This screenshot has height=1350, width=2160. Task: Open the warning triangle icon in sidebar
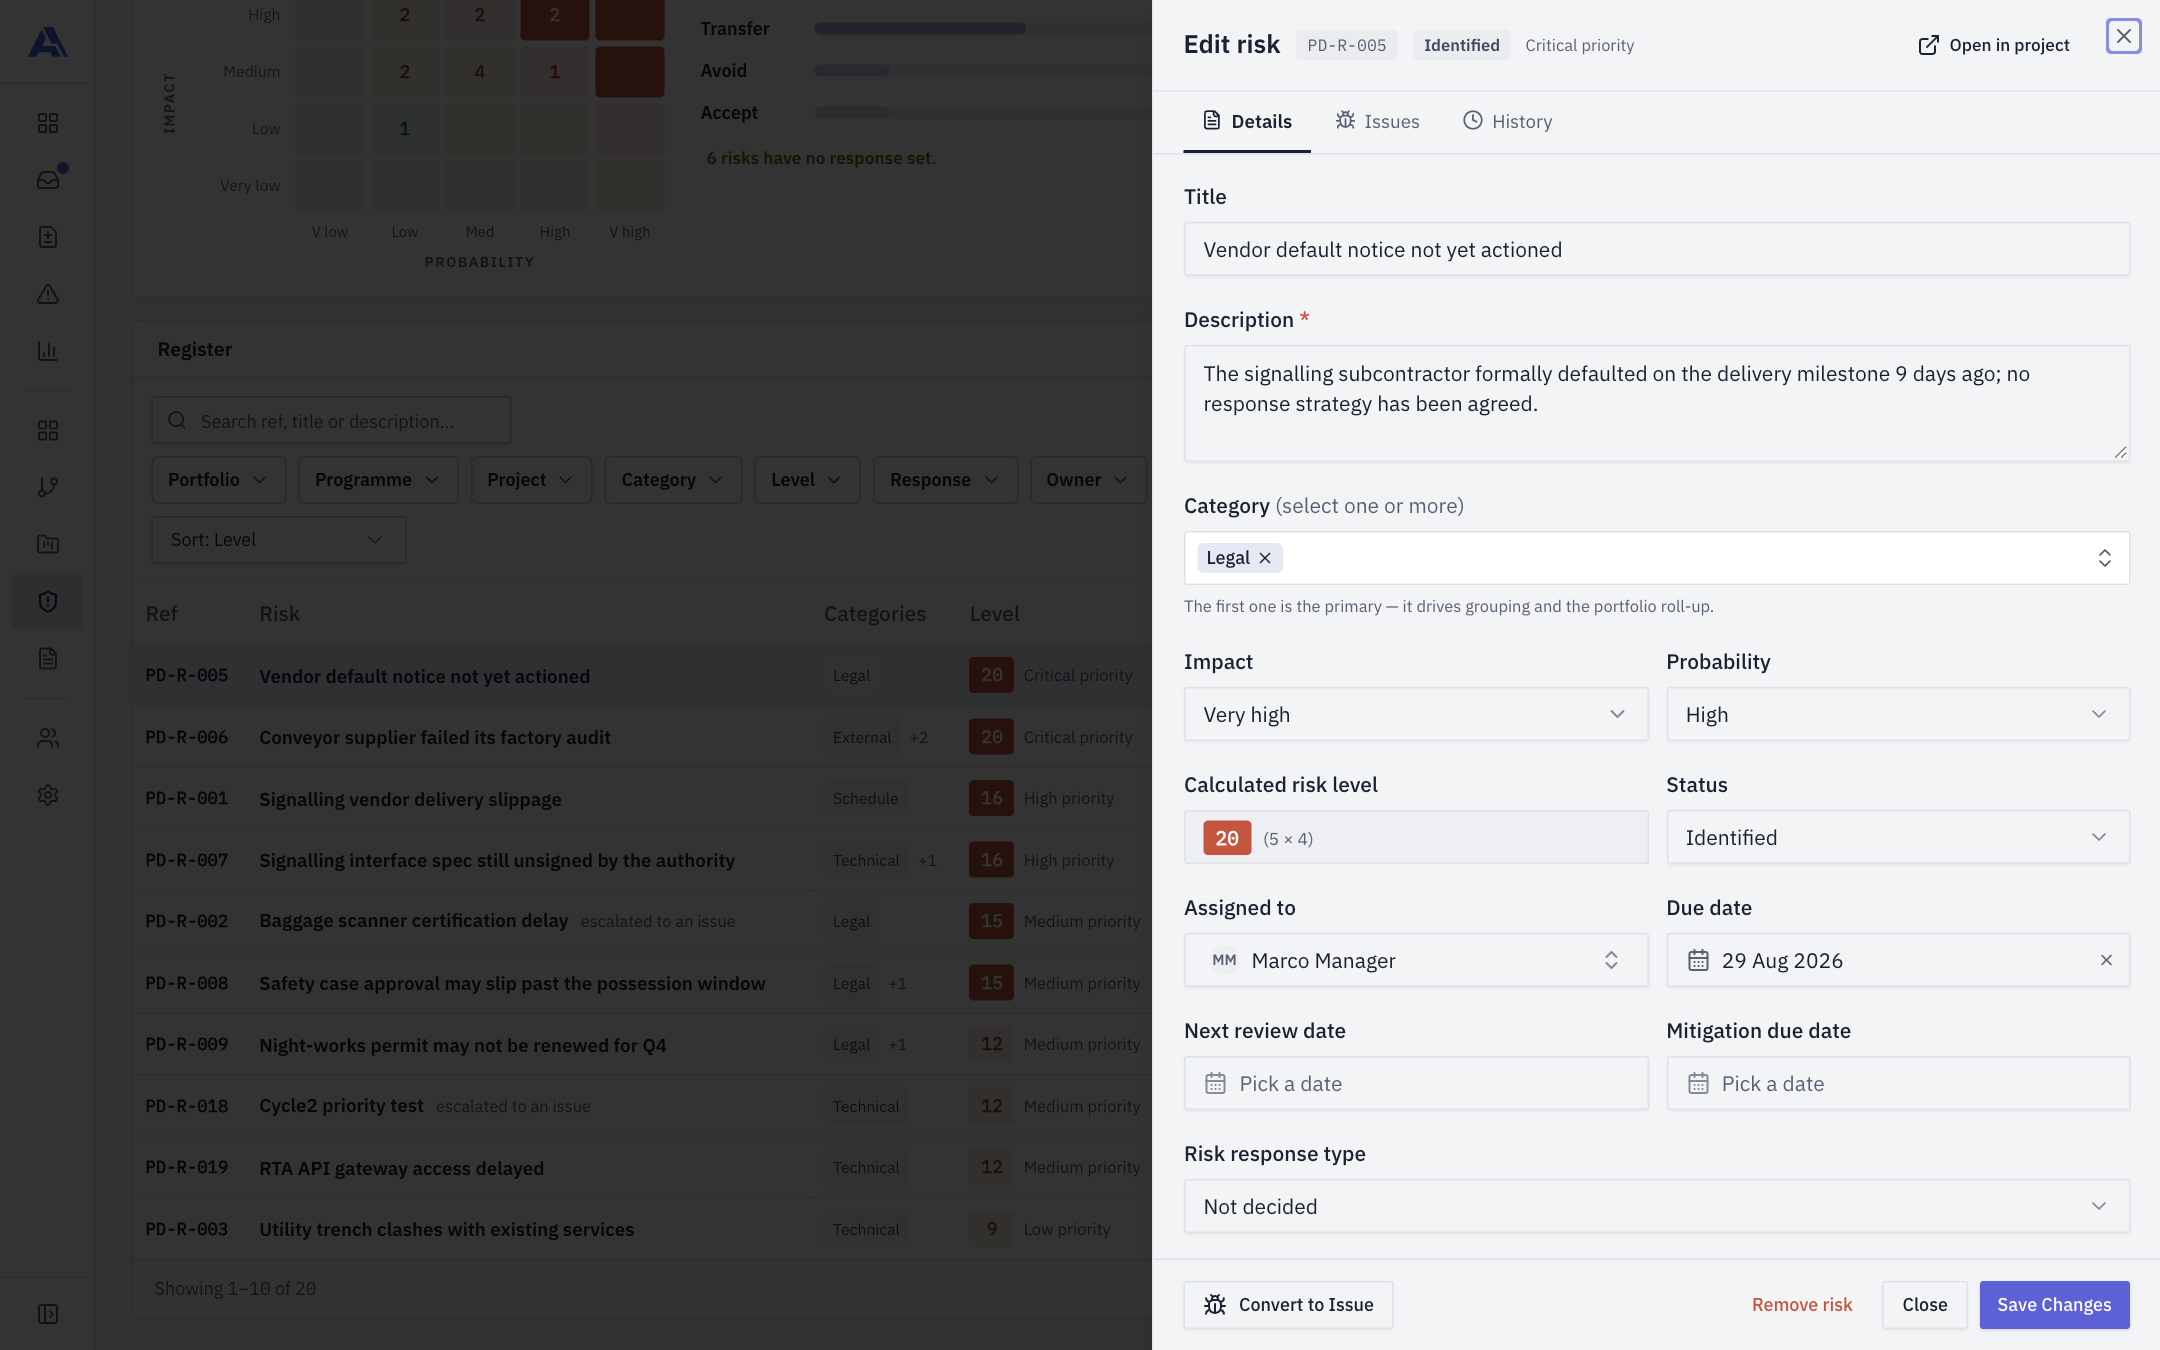[x=47, y=294]
